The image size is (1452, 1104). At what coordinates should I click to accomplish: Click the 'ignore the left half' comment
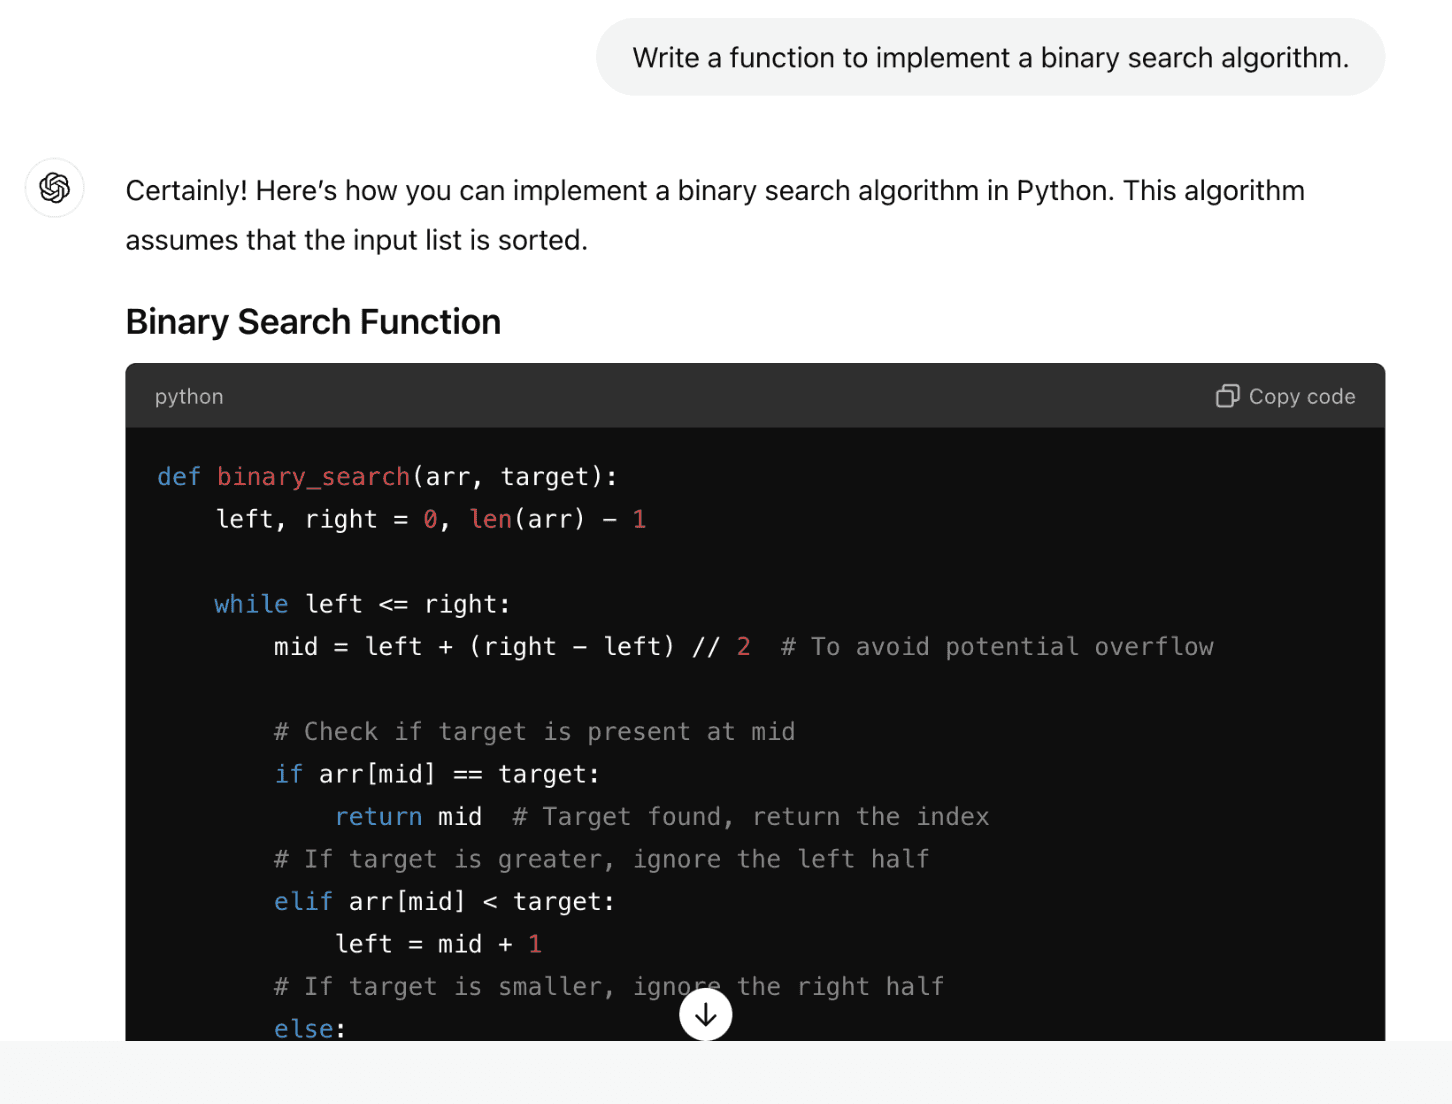pyautogui.click(x=602, y=860)
